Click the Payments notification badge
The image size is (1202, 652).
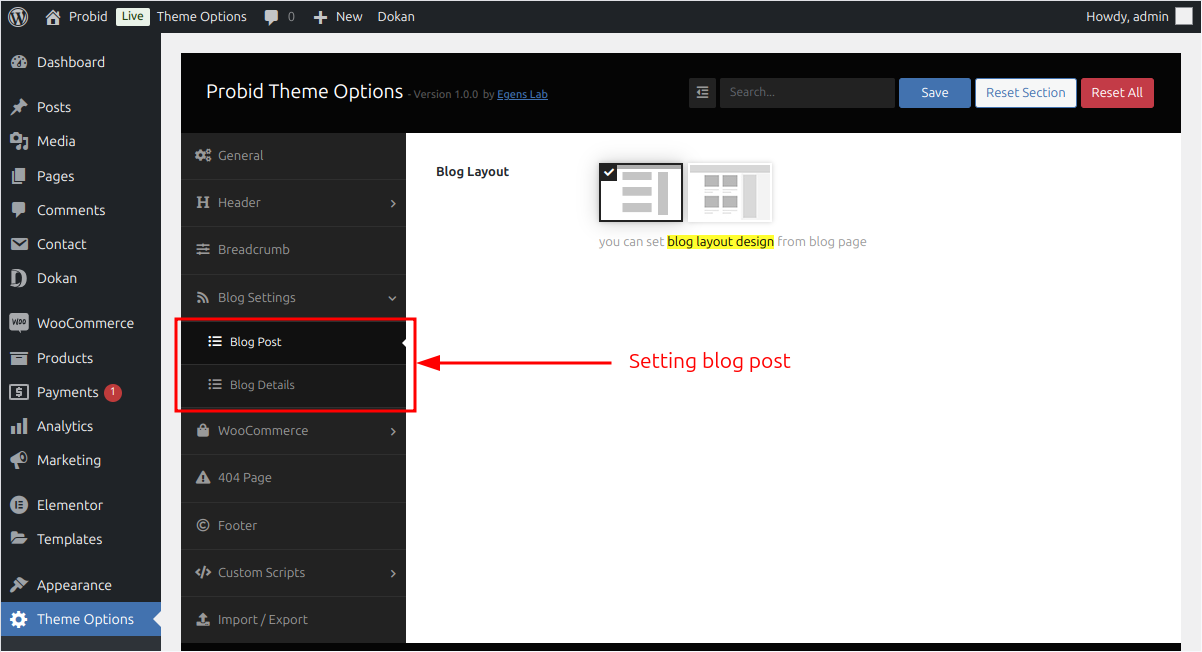click(113, 392)
